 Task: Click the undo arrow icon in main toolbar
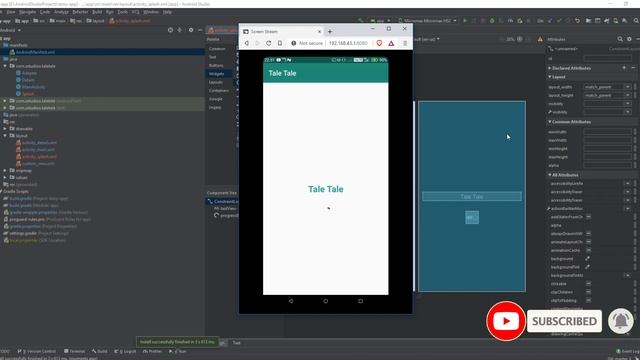577,20
